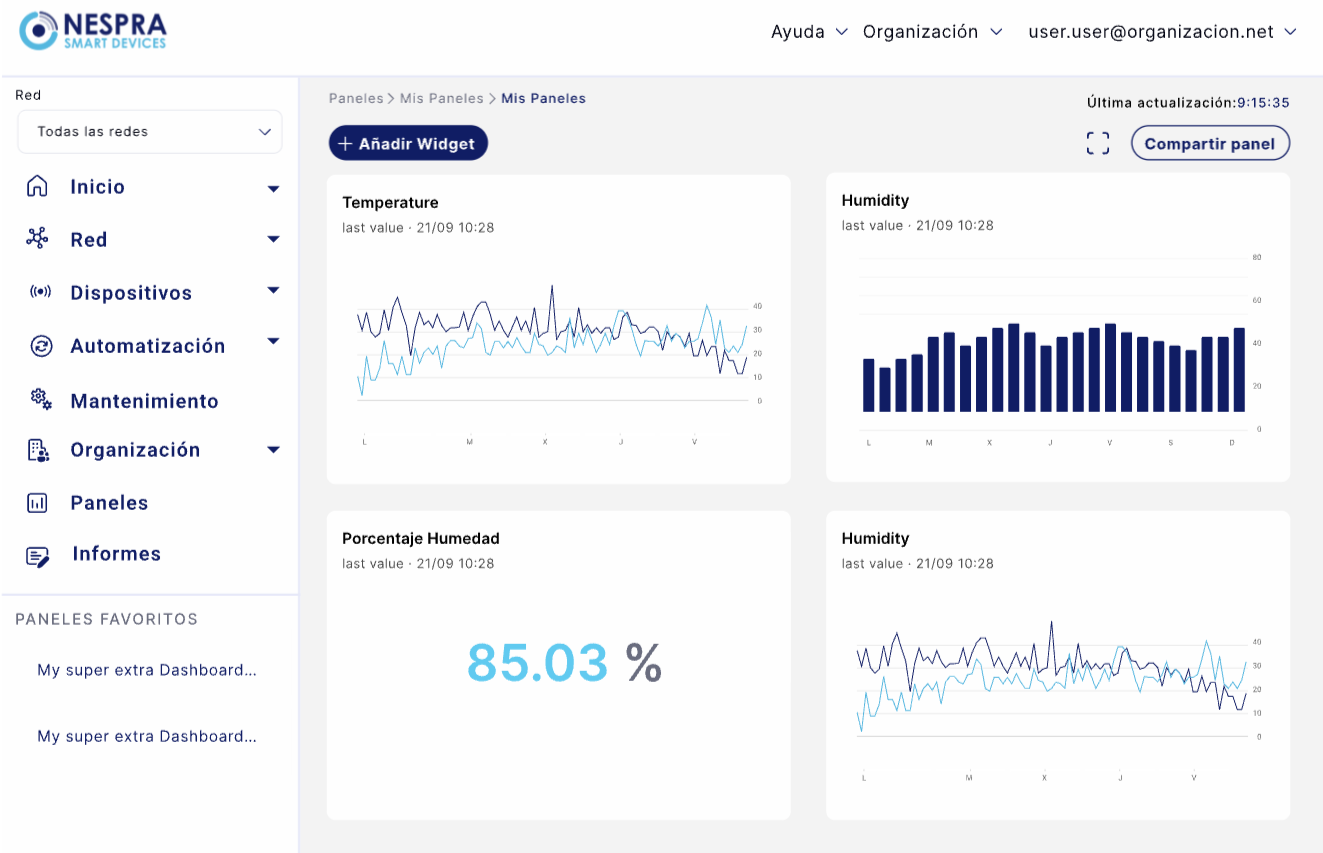1323x853 pixels.
Task: Expand the Inicio sidebar arrow
Action: click(x=273, y=189)
